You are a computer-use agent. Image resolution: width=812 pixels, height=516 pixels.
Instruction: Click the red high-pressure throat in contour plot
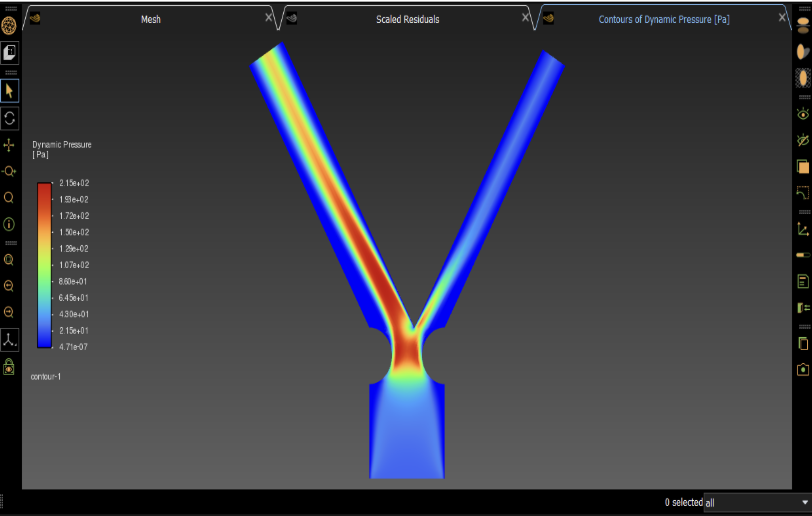pos(407,351)
